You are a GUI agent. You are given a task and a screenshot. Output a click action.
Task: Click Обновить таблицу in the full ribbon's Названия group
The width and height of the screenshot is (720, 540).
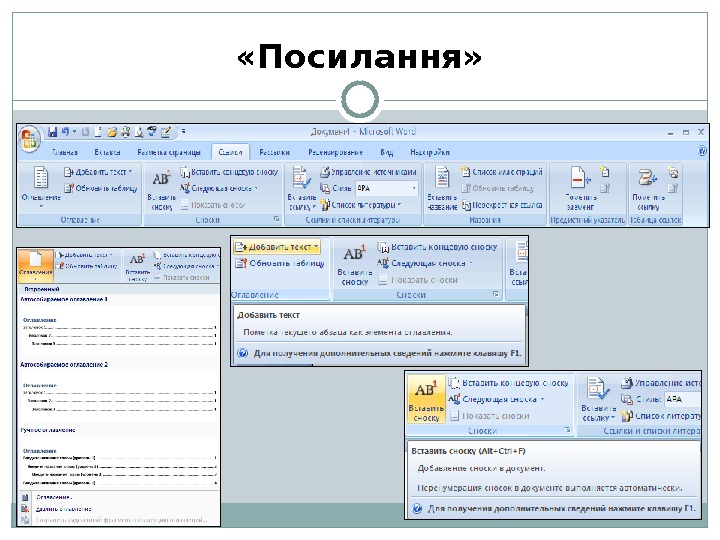click(x=497, y=188)
